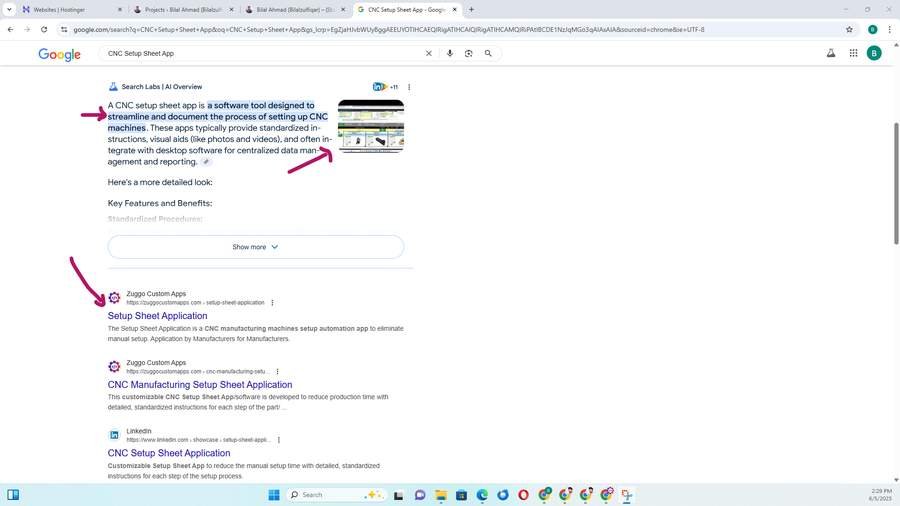Open options for the Setup Sheet Application result
Screen dimensions: 900x506
(272, 302)
